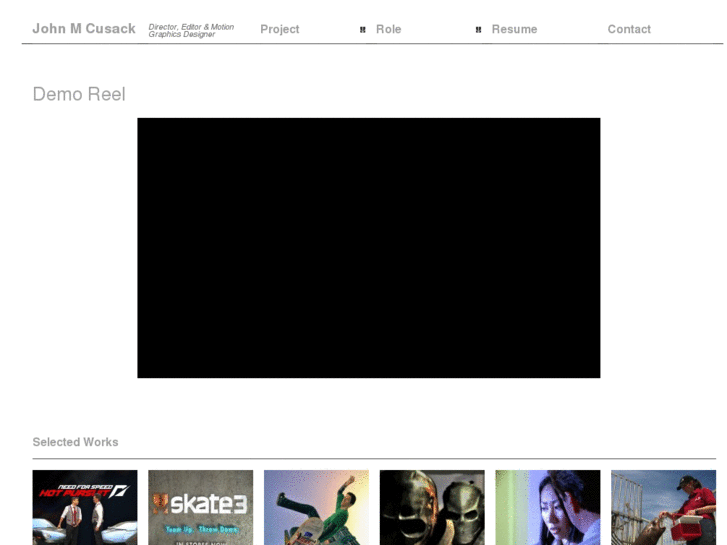This screenshot has height=545, width=727.
Task: Open the Resume menu item
Action: click(x=514, y=29)
